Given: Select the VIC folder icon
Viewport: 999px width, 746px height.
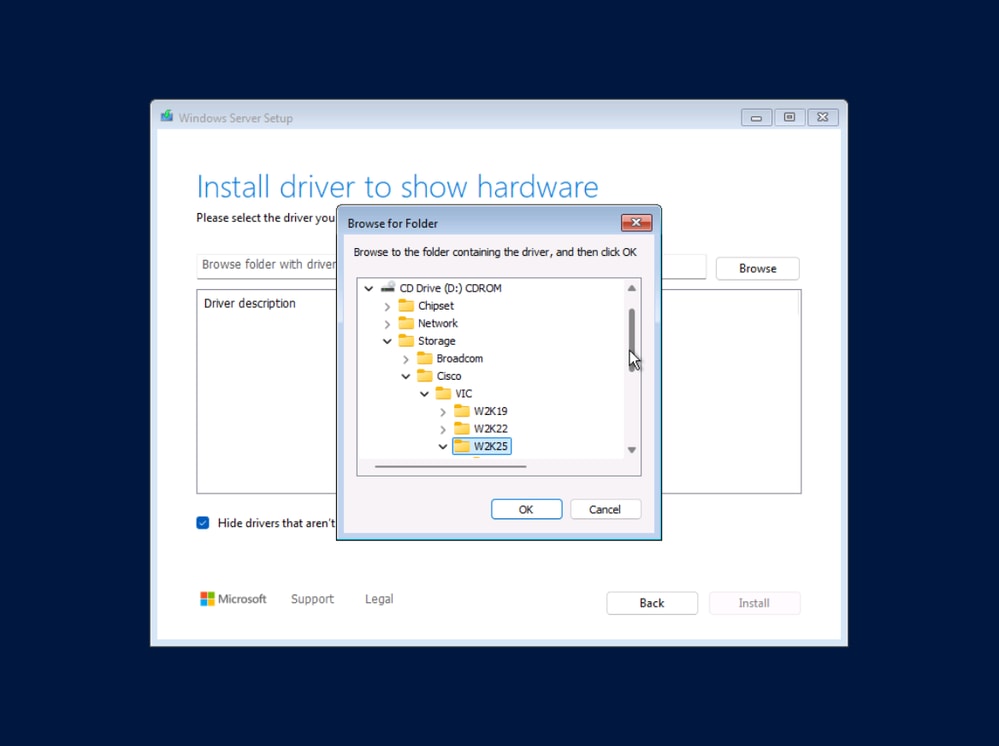Looking at the screenshot, I should 443,393.
